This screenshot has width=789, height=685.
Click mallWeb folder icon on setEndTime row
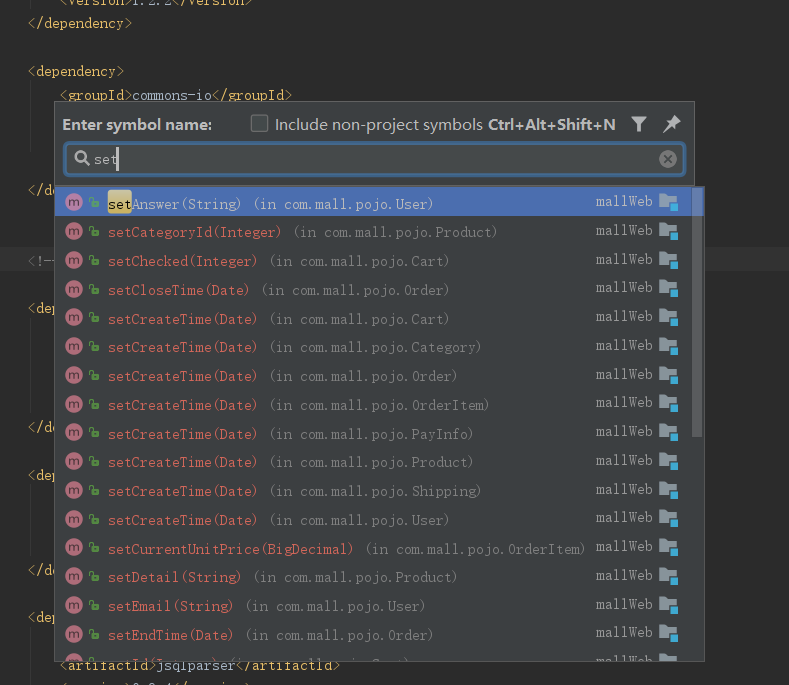pyautogui.click(x=669, y=634)
